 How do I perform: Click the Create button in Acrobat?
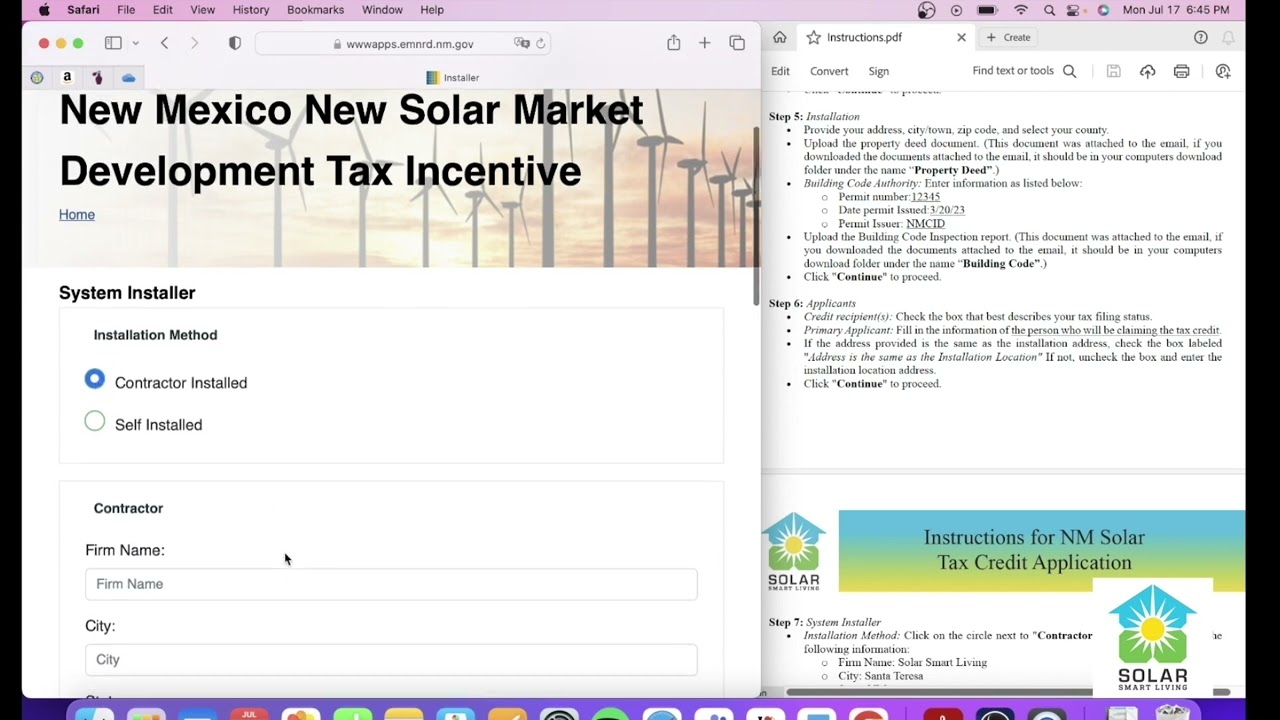(x=1009, y=37)
